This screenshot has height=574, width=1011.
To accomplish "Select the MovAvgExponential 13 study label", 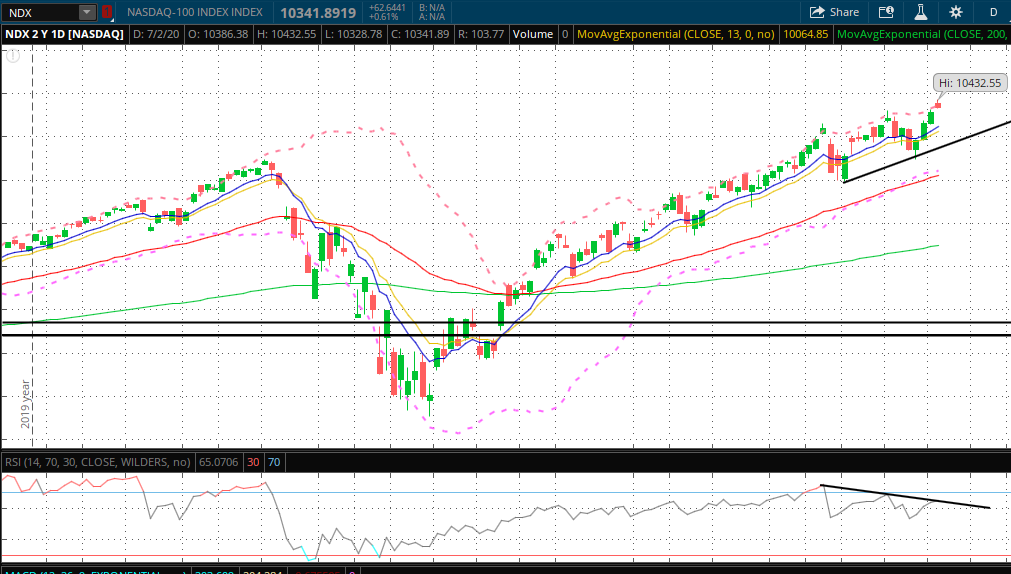I will point(676,34).
